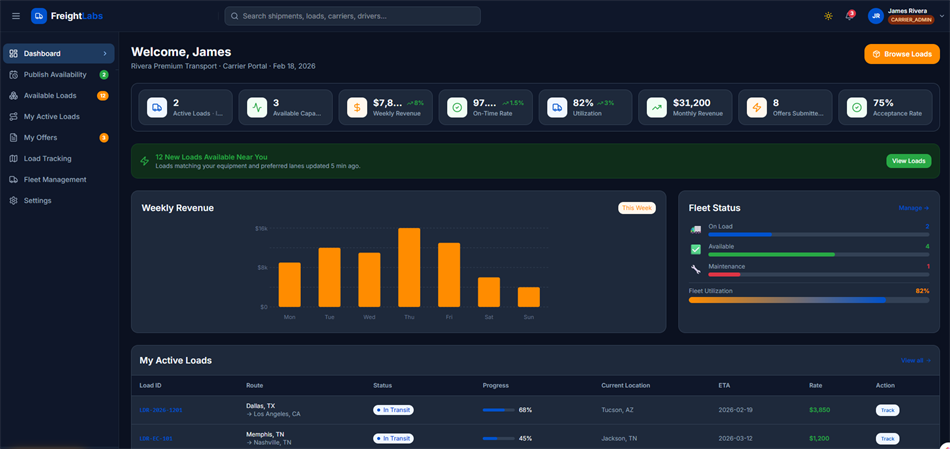Click the My Offers document icon
Image resolution: width=950 pixels, height=449 pixels.
13,138
